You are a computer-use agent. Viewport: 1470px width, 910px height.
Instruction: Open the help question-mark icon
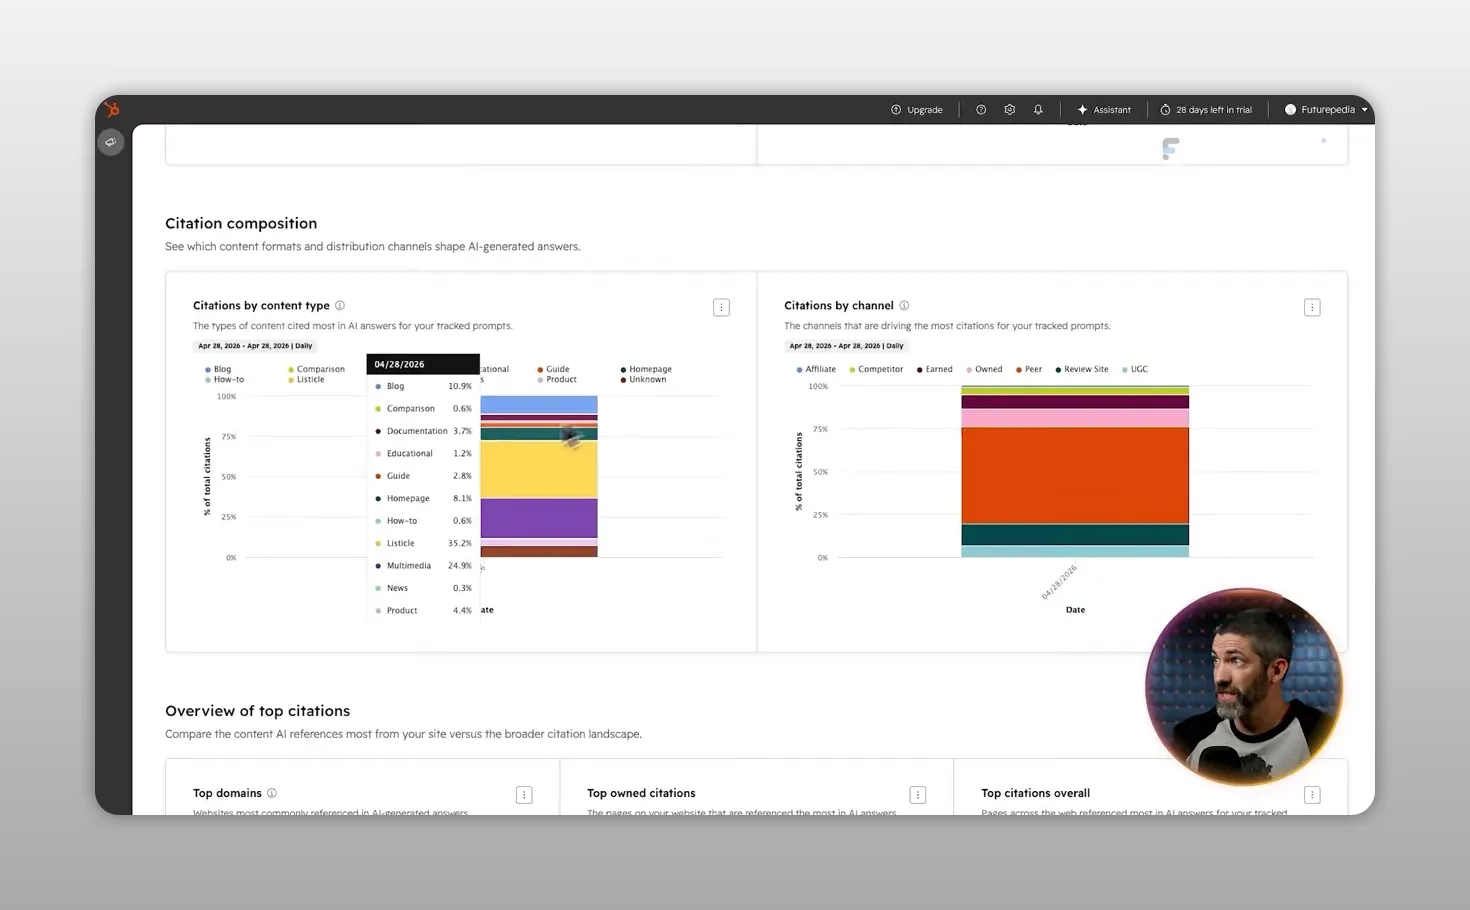(981, 110)
